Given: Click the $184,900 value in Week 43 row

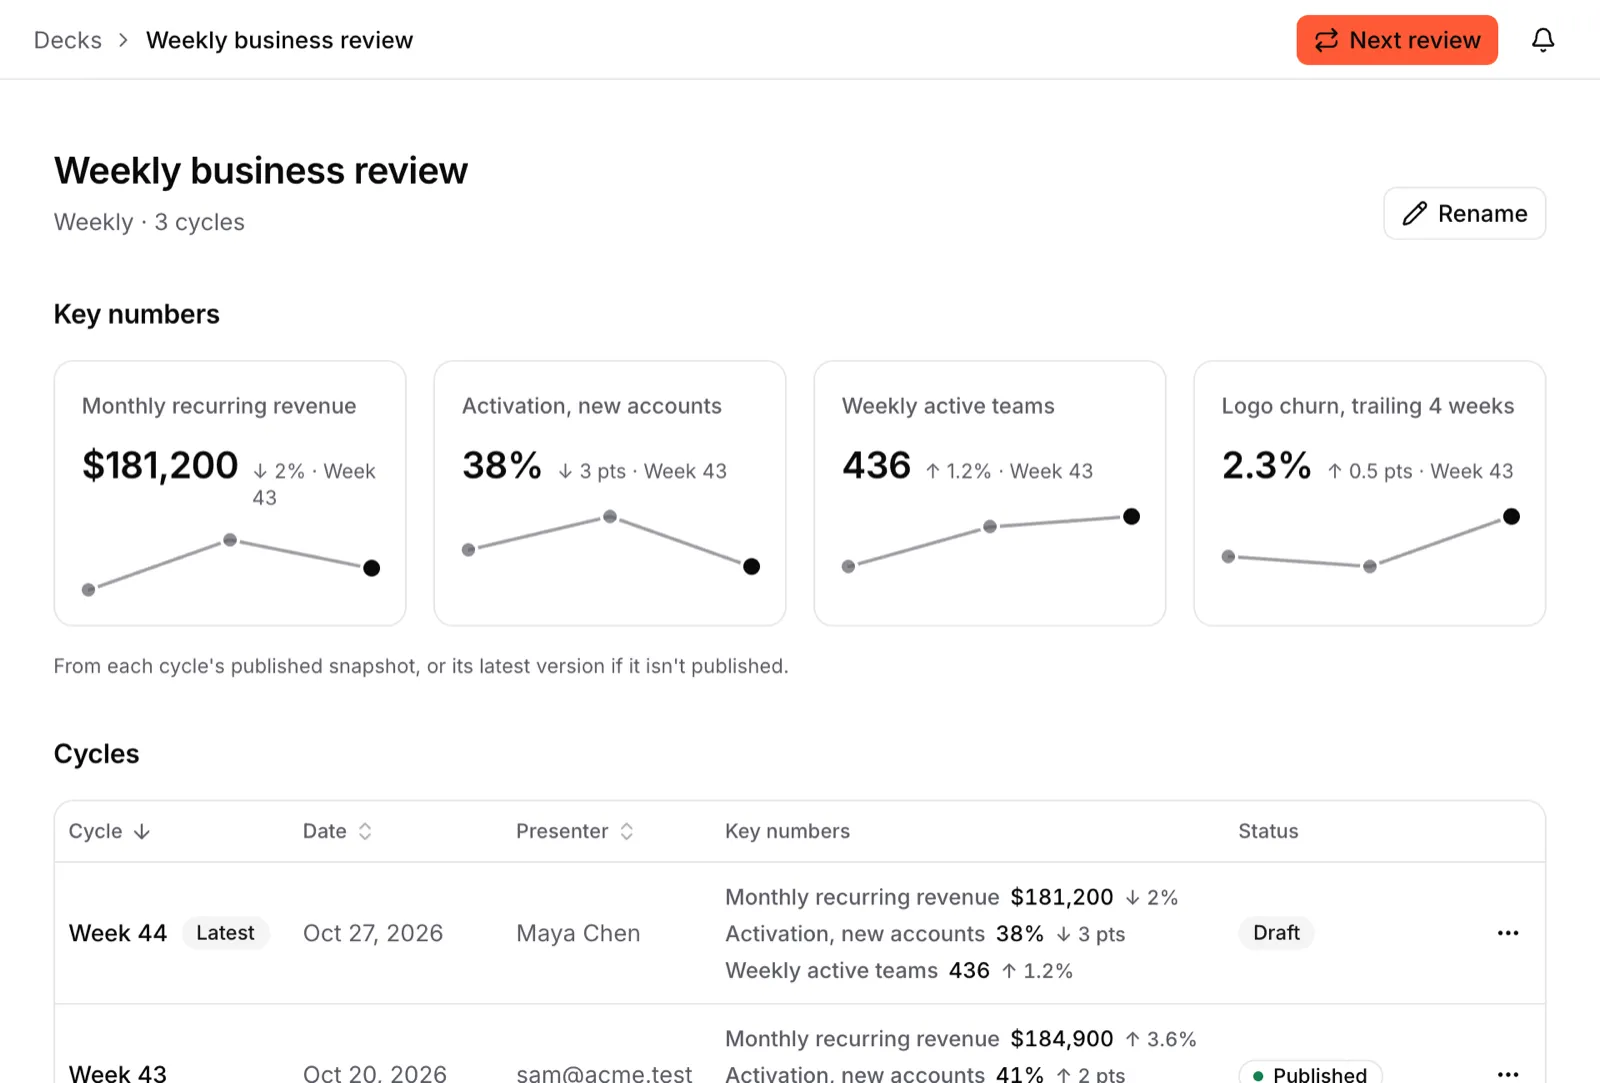Looking at the screenshot, I should pyautogui.click(x=1062, y=1039).
